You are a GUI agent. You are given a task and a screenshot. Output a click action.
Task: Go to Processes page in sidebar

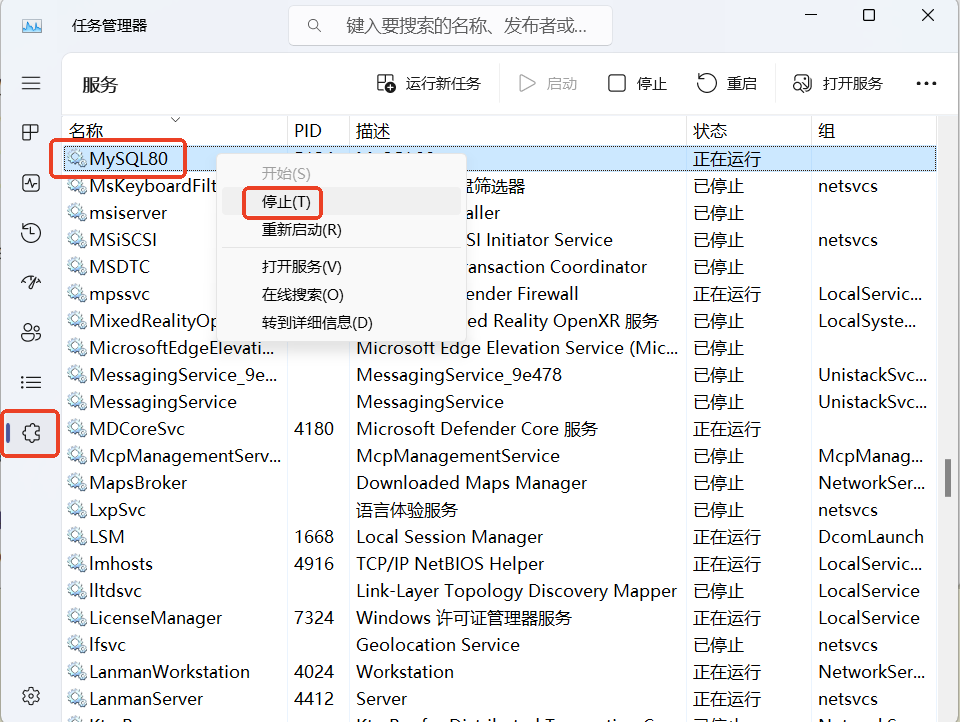(x=31, y=132)
